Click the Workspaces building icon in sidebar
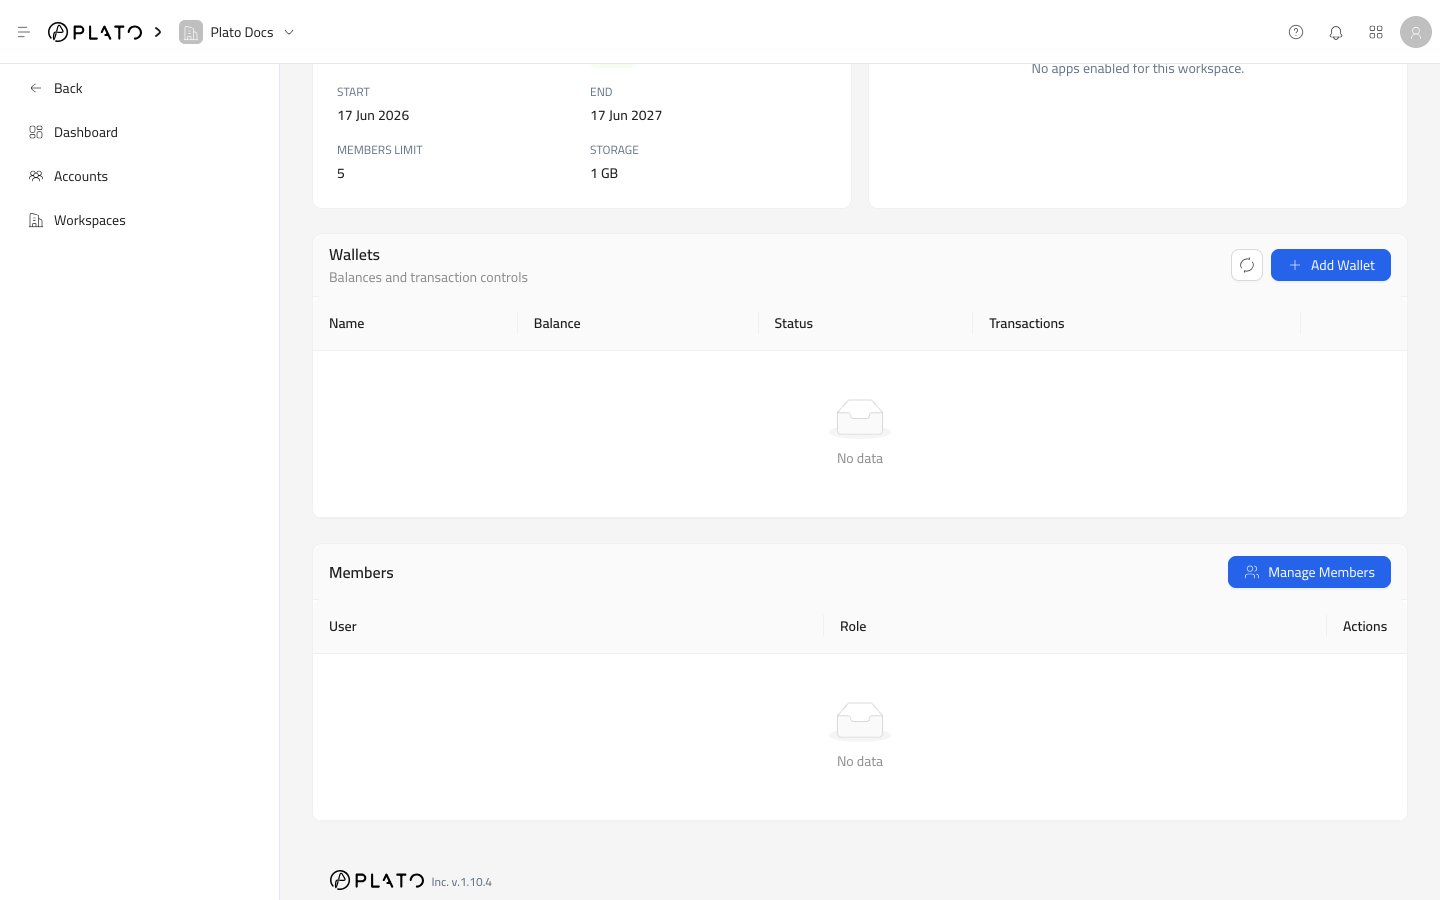 click(36, 220)
